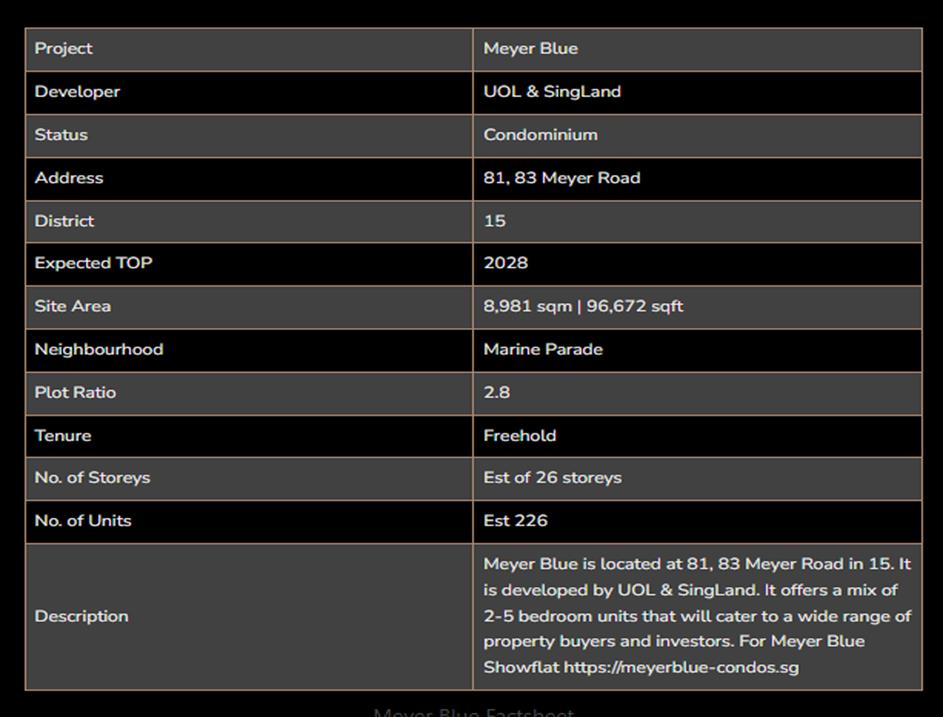The width and height of the screenshot is (943, 717).
Task: Click the District row label
Action: [x=64, y=221]
